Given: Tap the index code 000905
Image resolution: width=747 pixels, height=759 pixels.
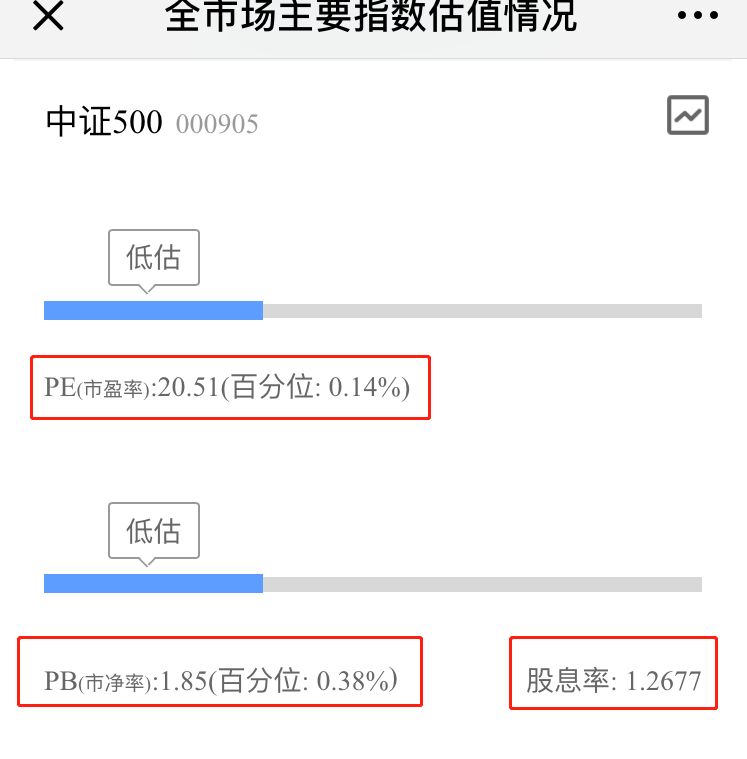Looking at the screenshot, I should click(x=217, y=124).
